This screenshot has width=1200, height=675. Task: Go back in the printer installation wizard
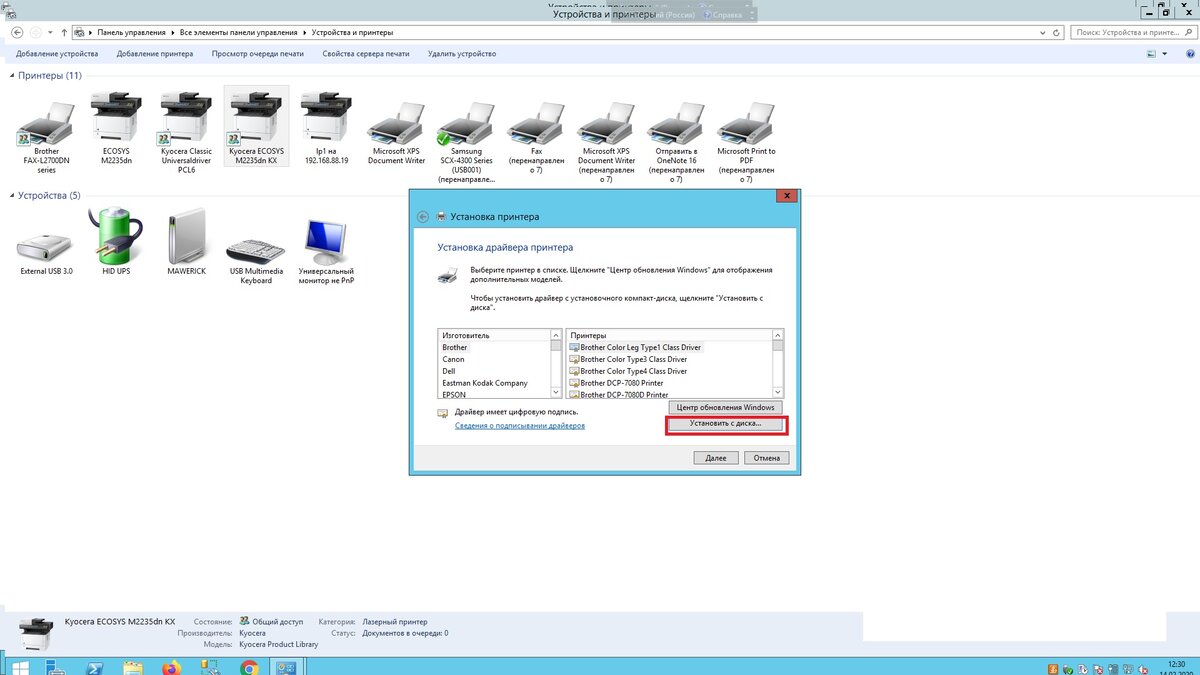click(x=423, y=216)
